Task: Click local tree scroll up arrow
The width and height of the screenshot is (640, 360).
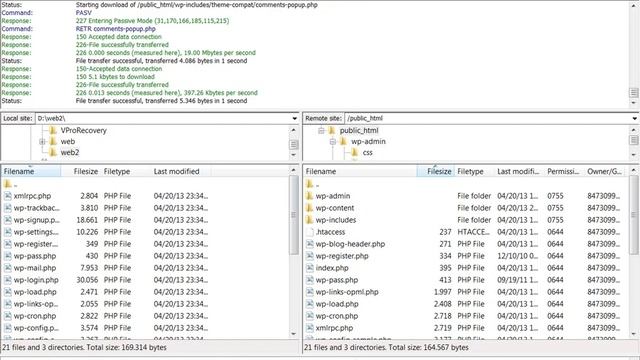Action: pyautogui.click(x=293, y=130)
